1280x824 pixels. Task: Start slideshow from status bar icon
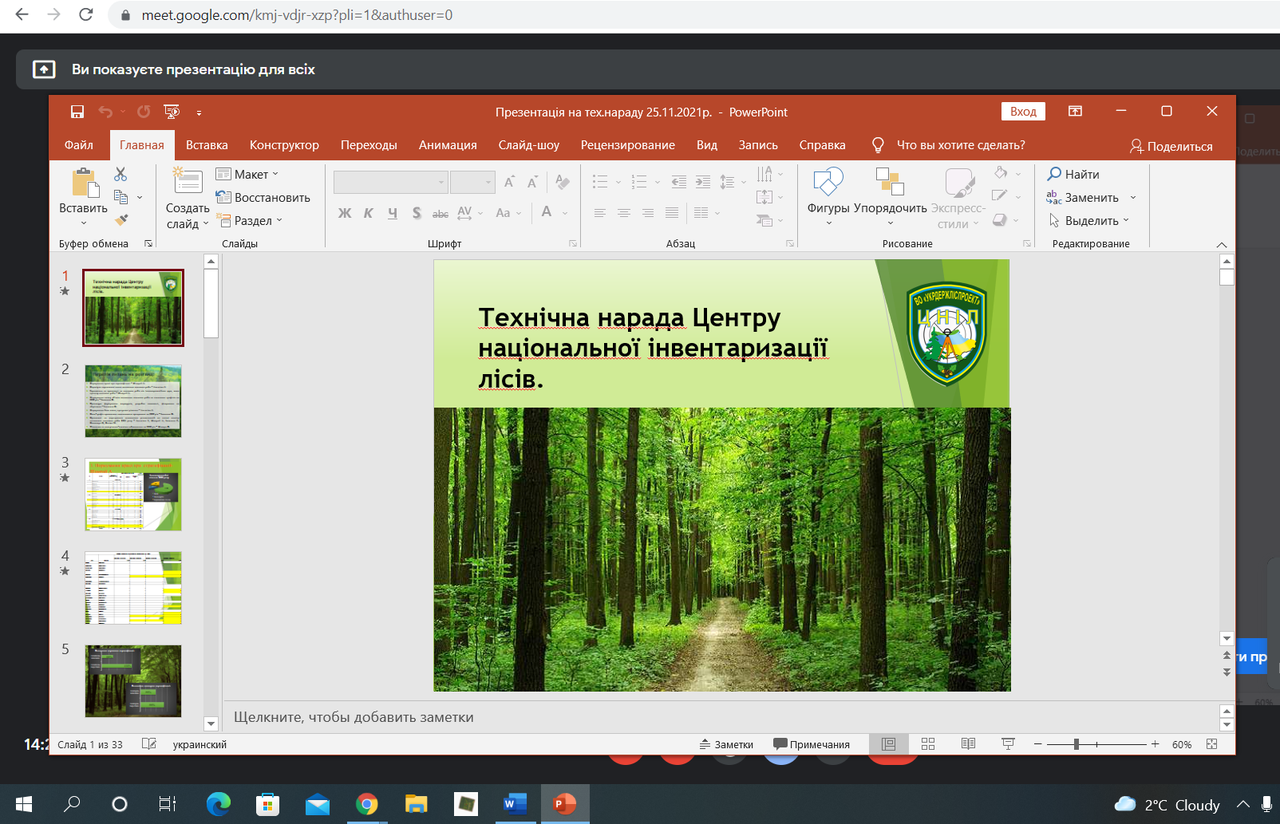coord(1008,744)
